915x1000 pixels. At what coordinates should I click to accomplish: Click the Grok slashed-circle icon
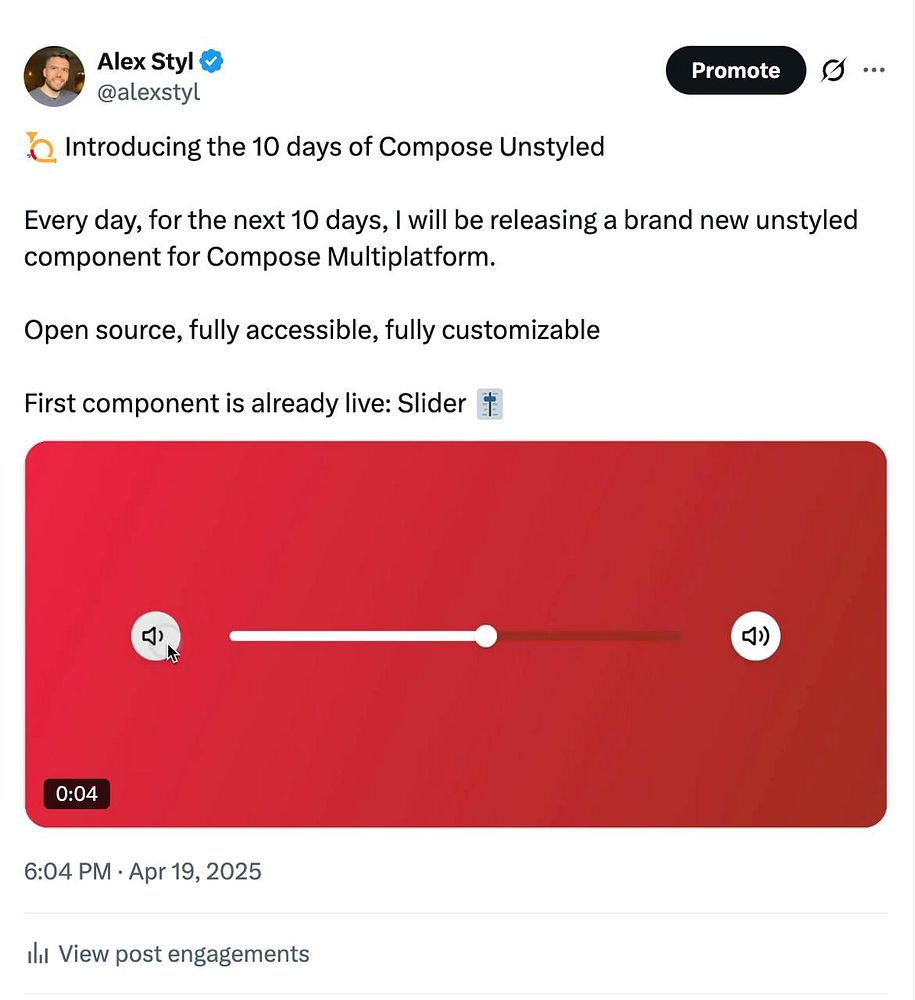point(833,71)
